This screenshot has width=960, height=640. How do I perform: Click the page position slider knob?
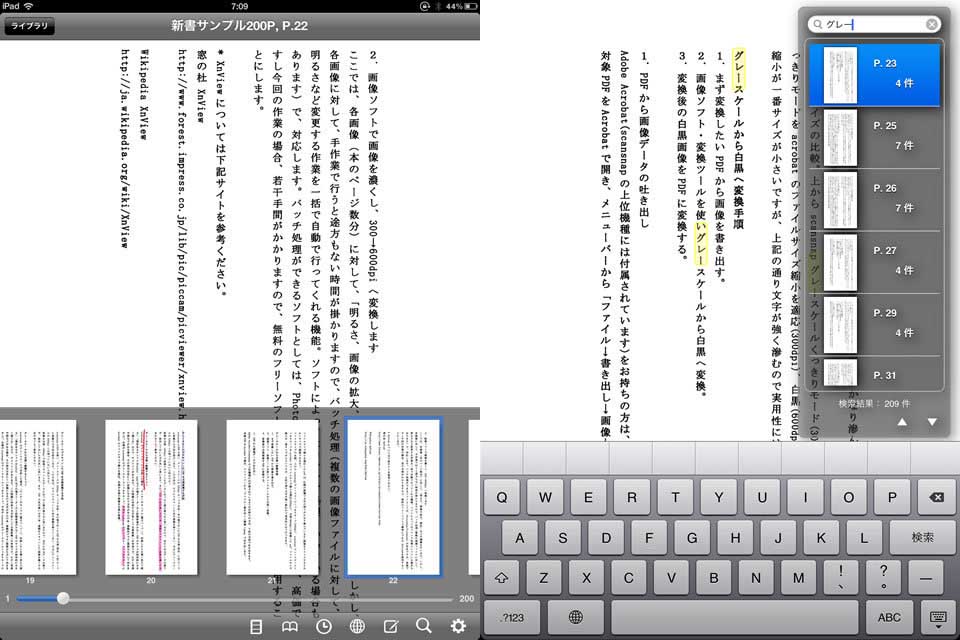(x=63, y=598)
